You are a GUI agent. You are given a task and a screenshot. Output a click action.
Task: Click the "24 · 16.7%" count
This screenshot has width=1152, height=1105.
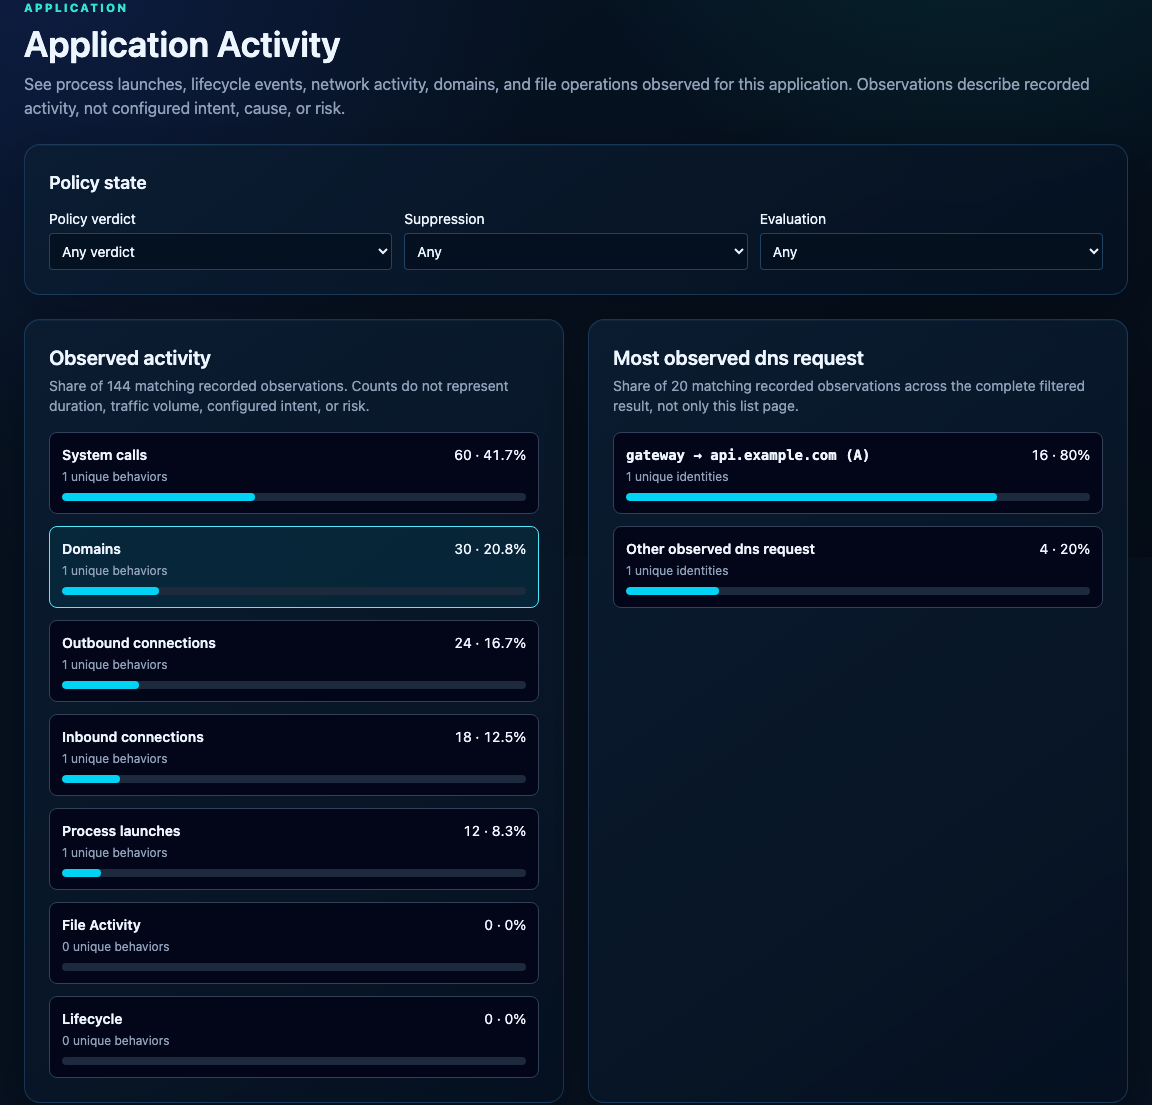[490, 644]
